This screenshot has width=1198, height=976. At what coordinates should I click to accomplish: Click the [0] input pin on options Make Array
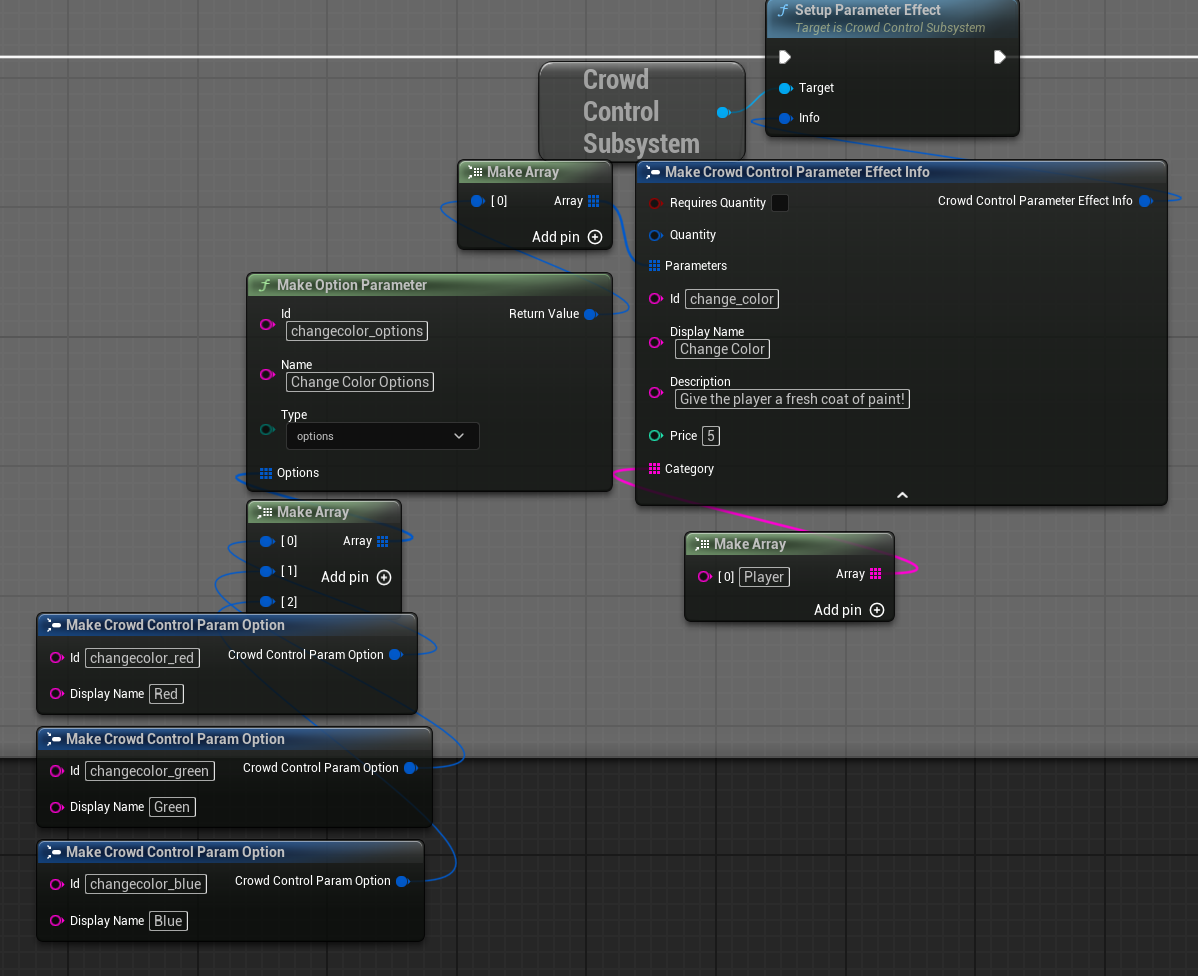point(267,541)
